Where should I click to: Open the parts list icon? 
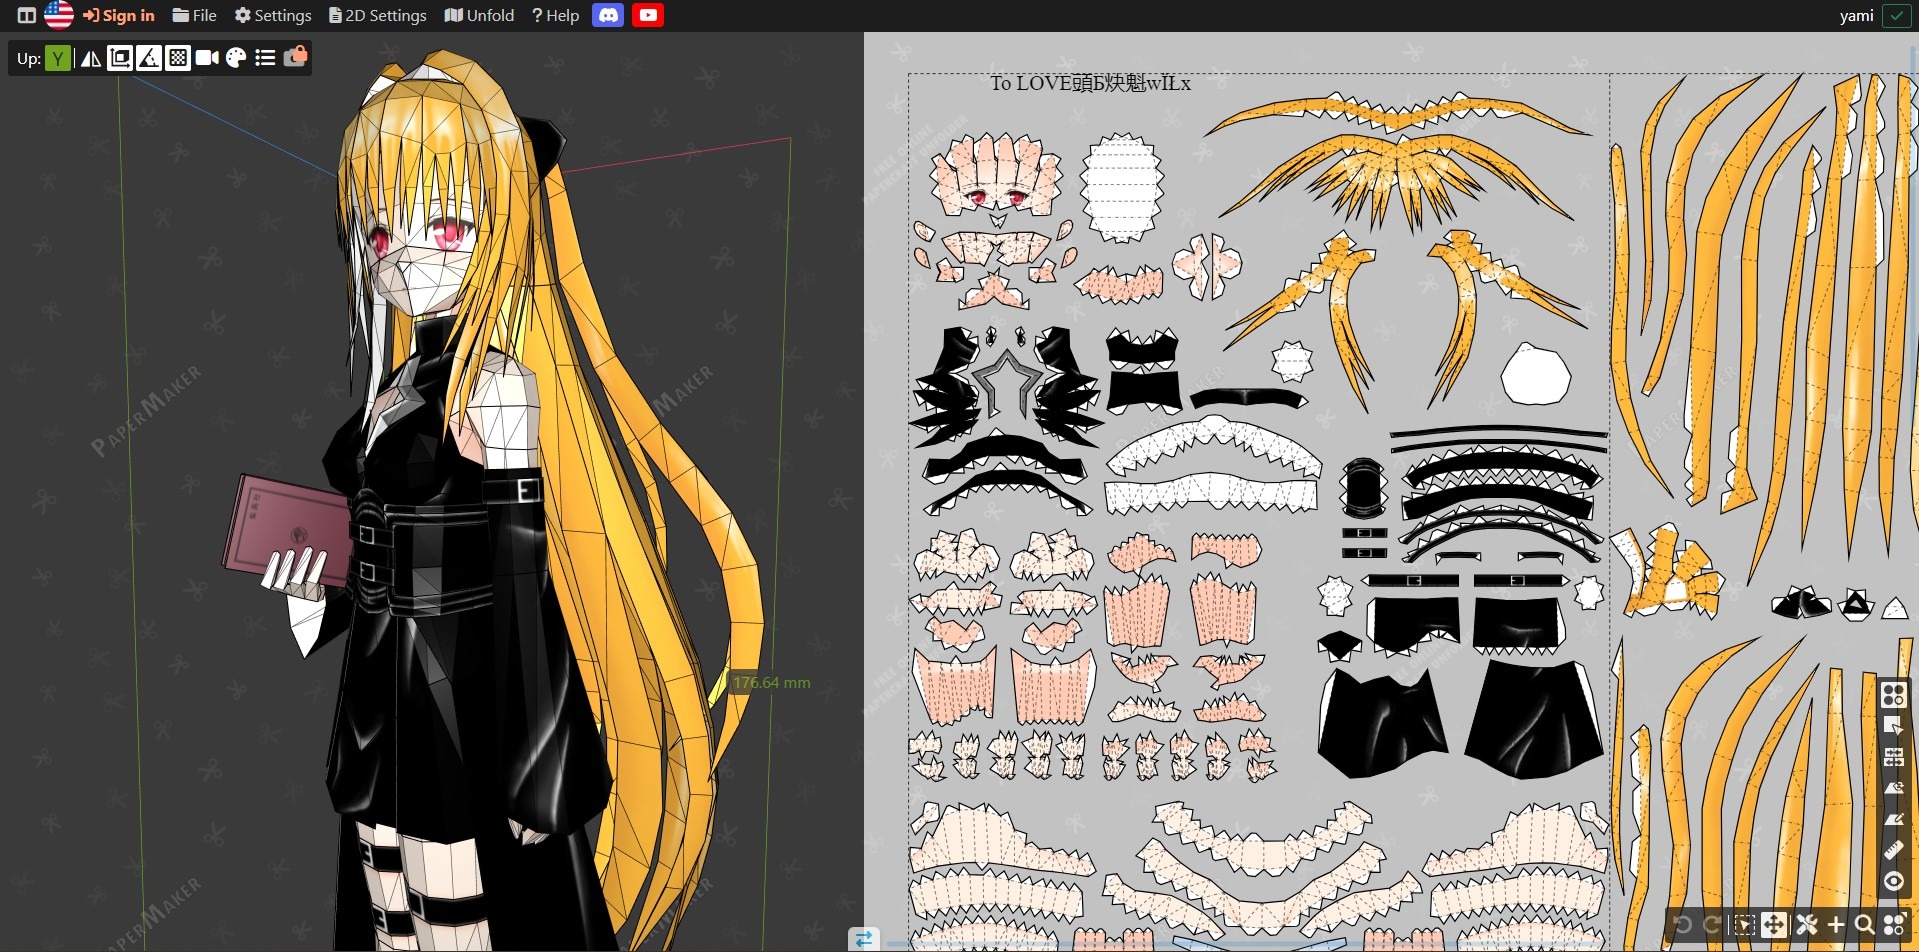point(265,58)
